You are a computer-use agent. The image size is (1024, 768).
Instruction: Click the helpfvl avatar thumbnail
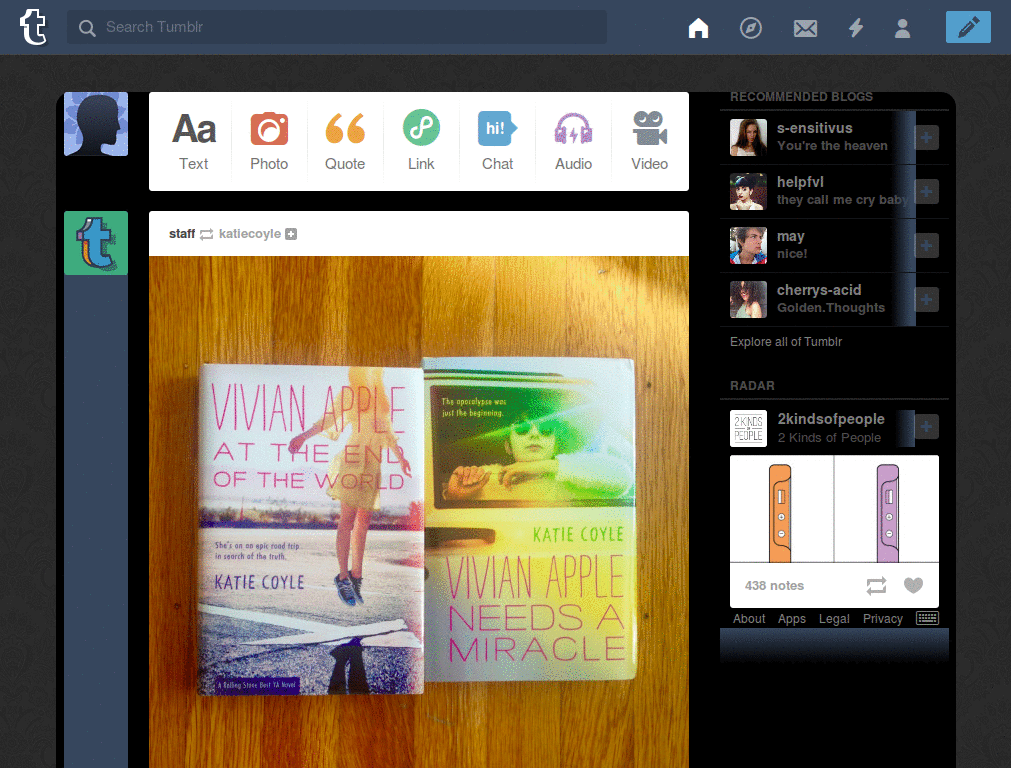(x=748, y=191)
